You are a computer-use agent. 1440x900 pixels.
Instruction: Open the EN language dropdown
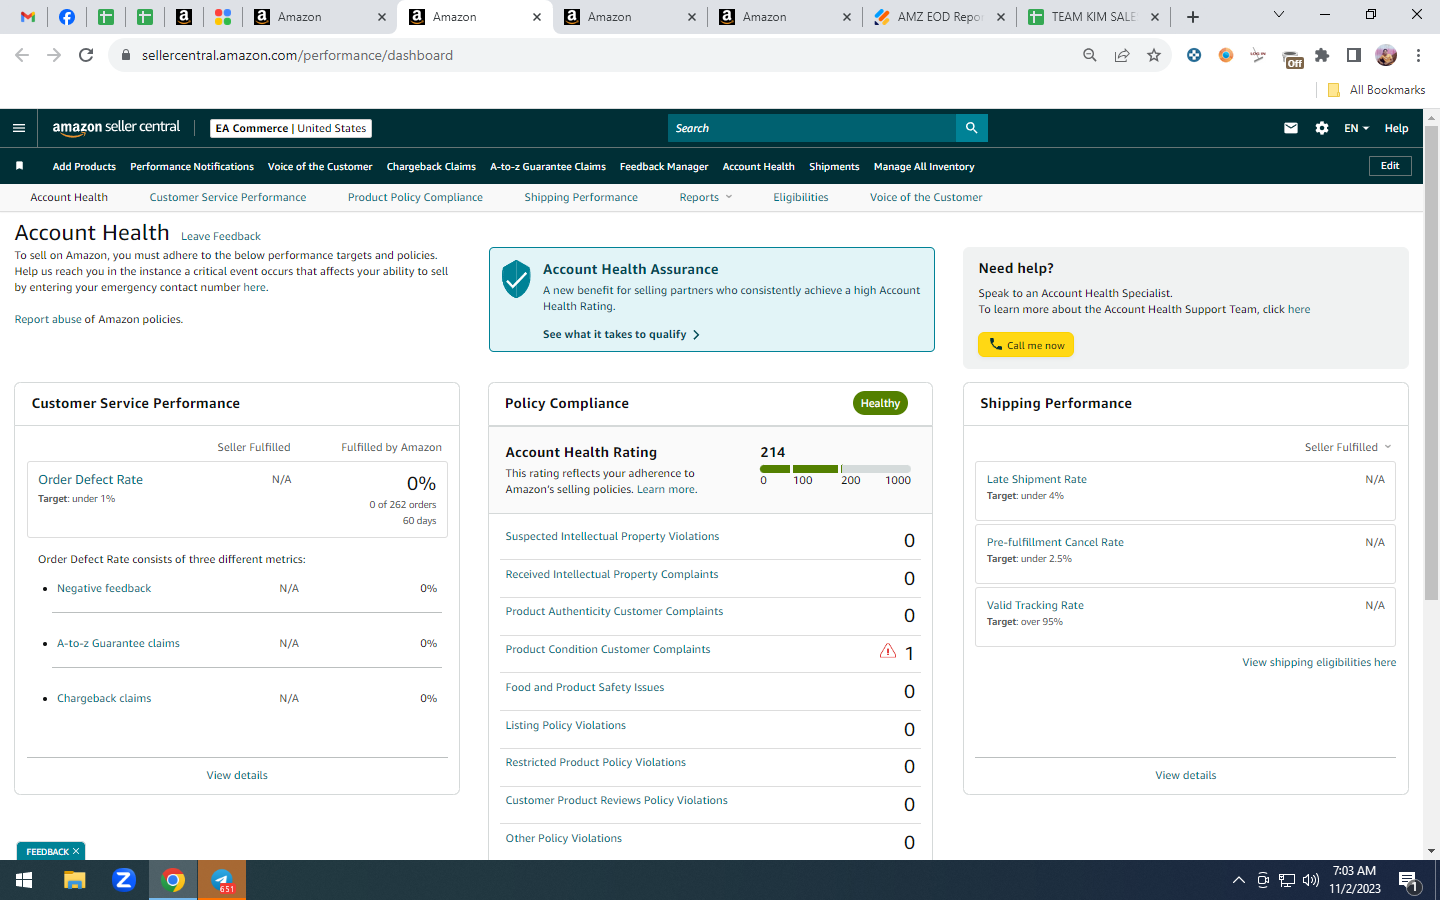pyautogui.click(x=1356, y=128)
